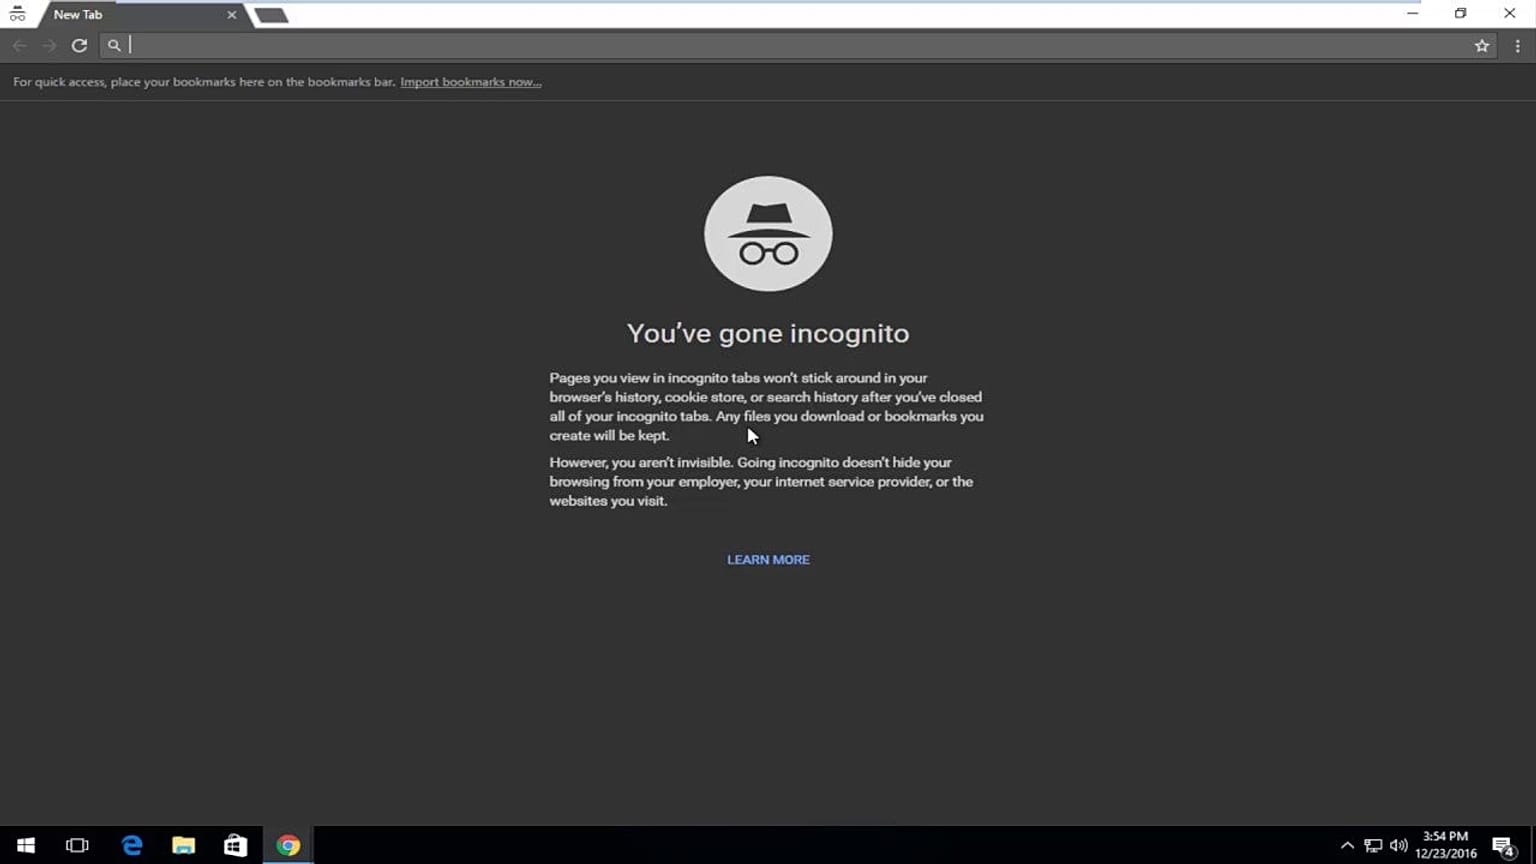Click the browser forward arrow
Image resolution: width=1536 pixels, height=864 pixels.
coord(49,45)
